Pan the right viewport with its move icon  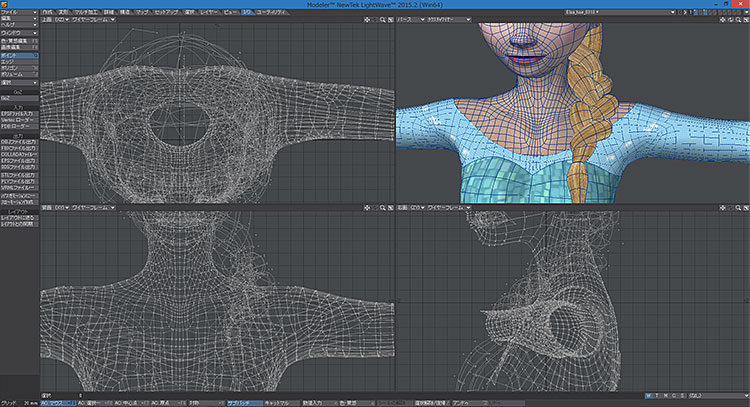[722, 208]
